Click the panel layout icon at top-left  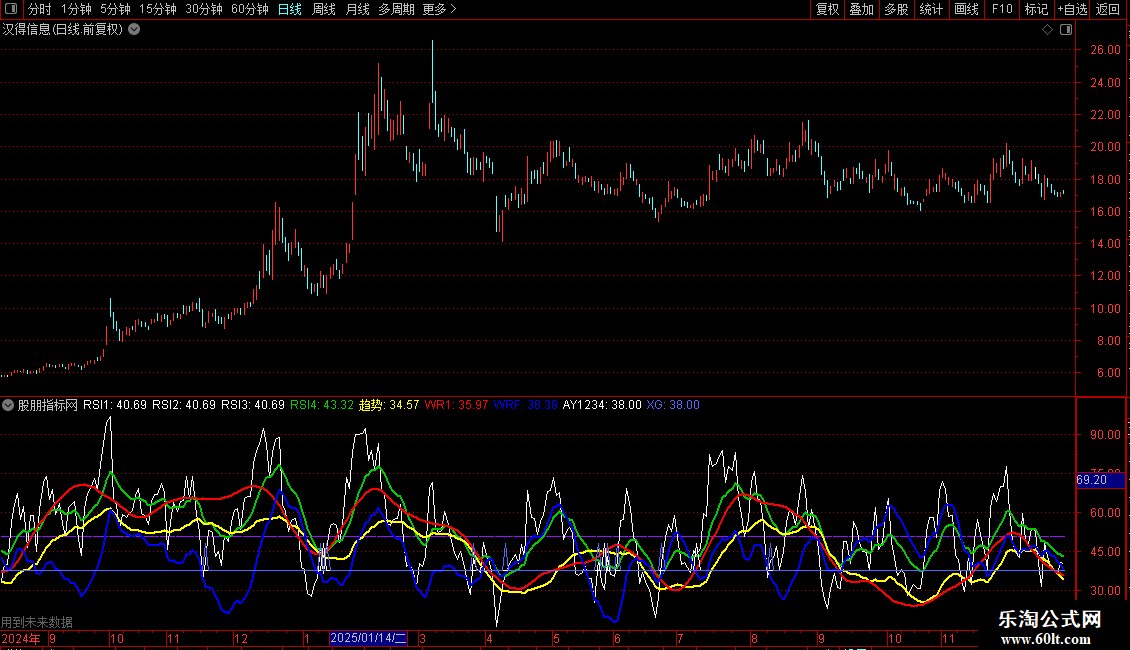coord(11,9)
